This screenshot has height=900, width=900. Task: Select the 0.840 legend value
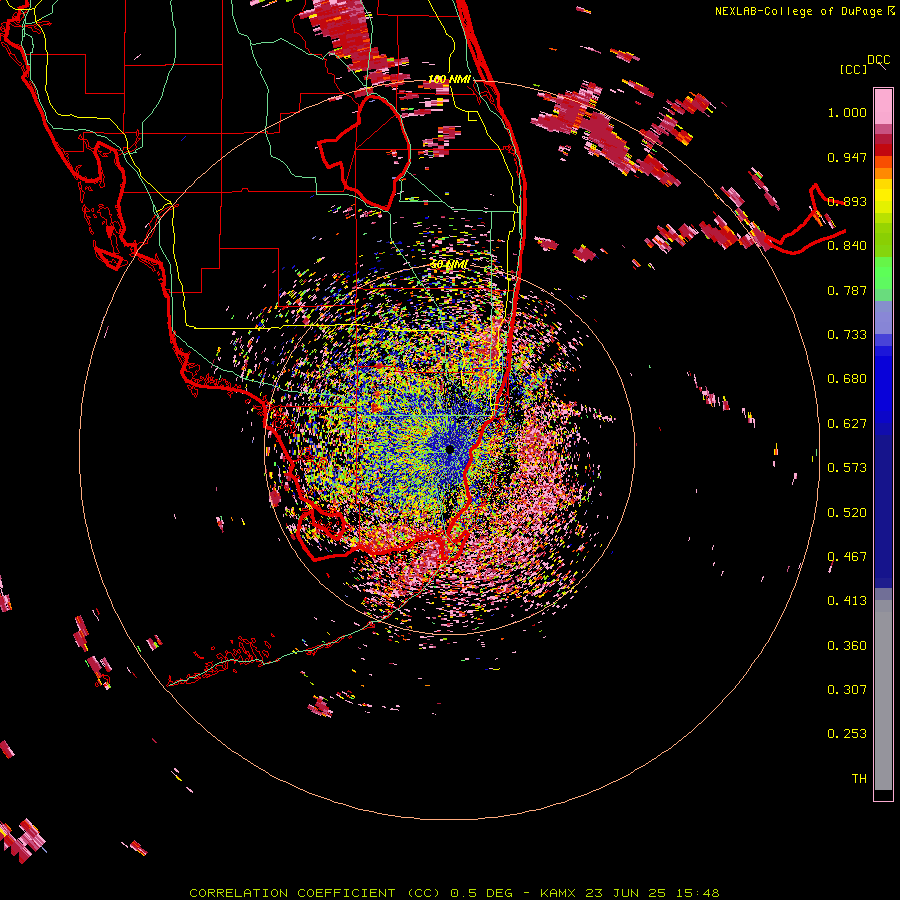[x=847, y=246]
